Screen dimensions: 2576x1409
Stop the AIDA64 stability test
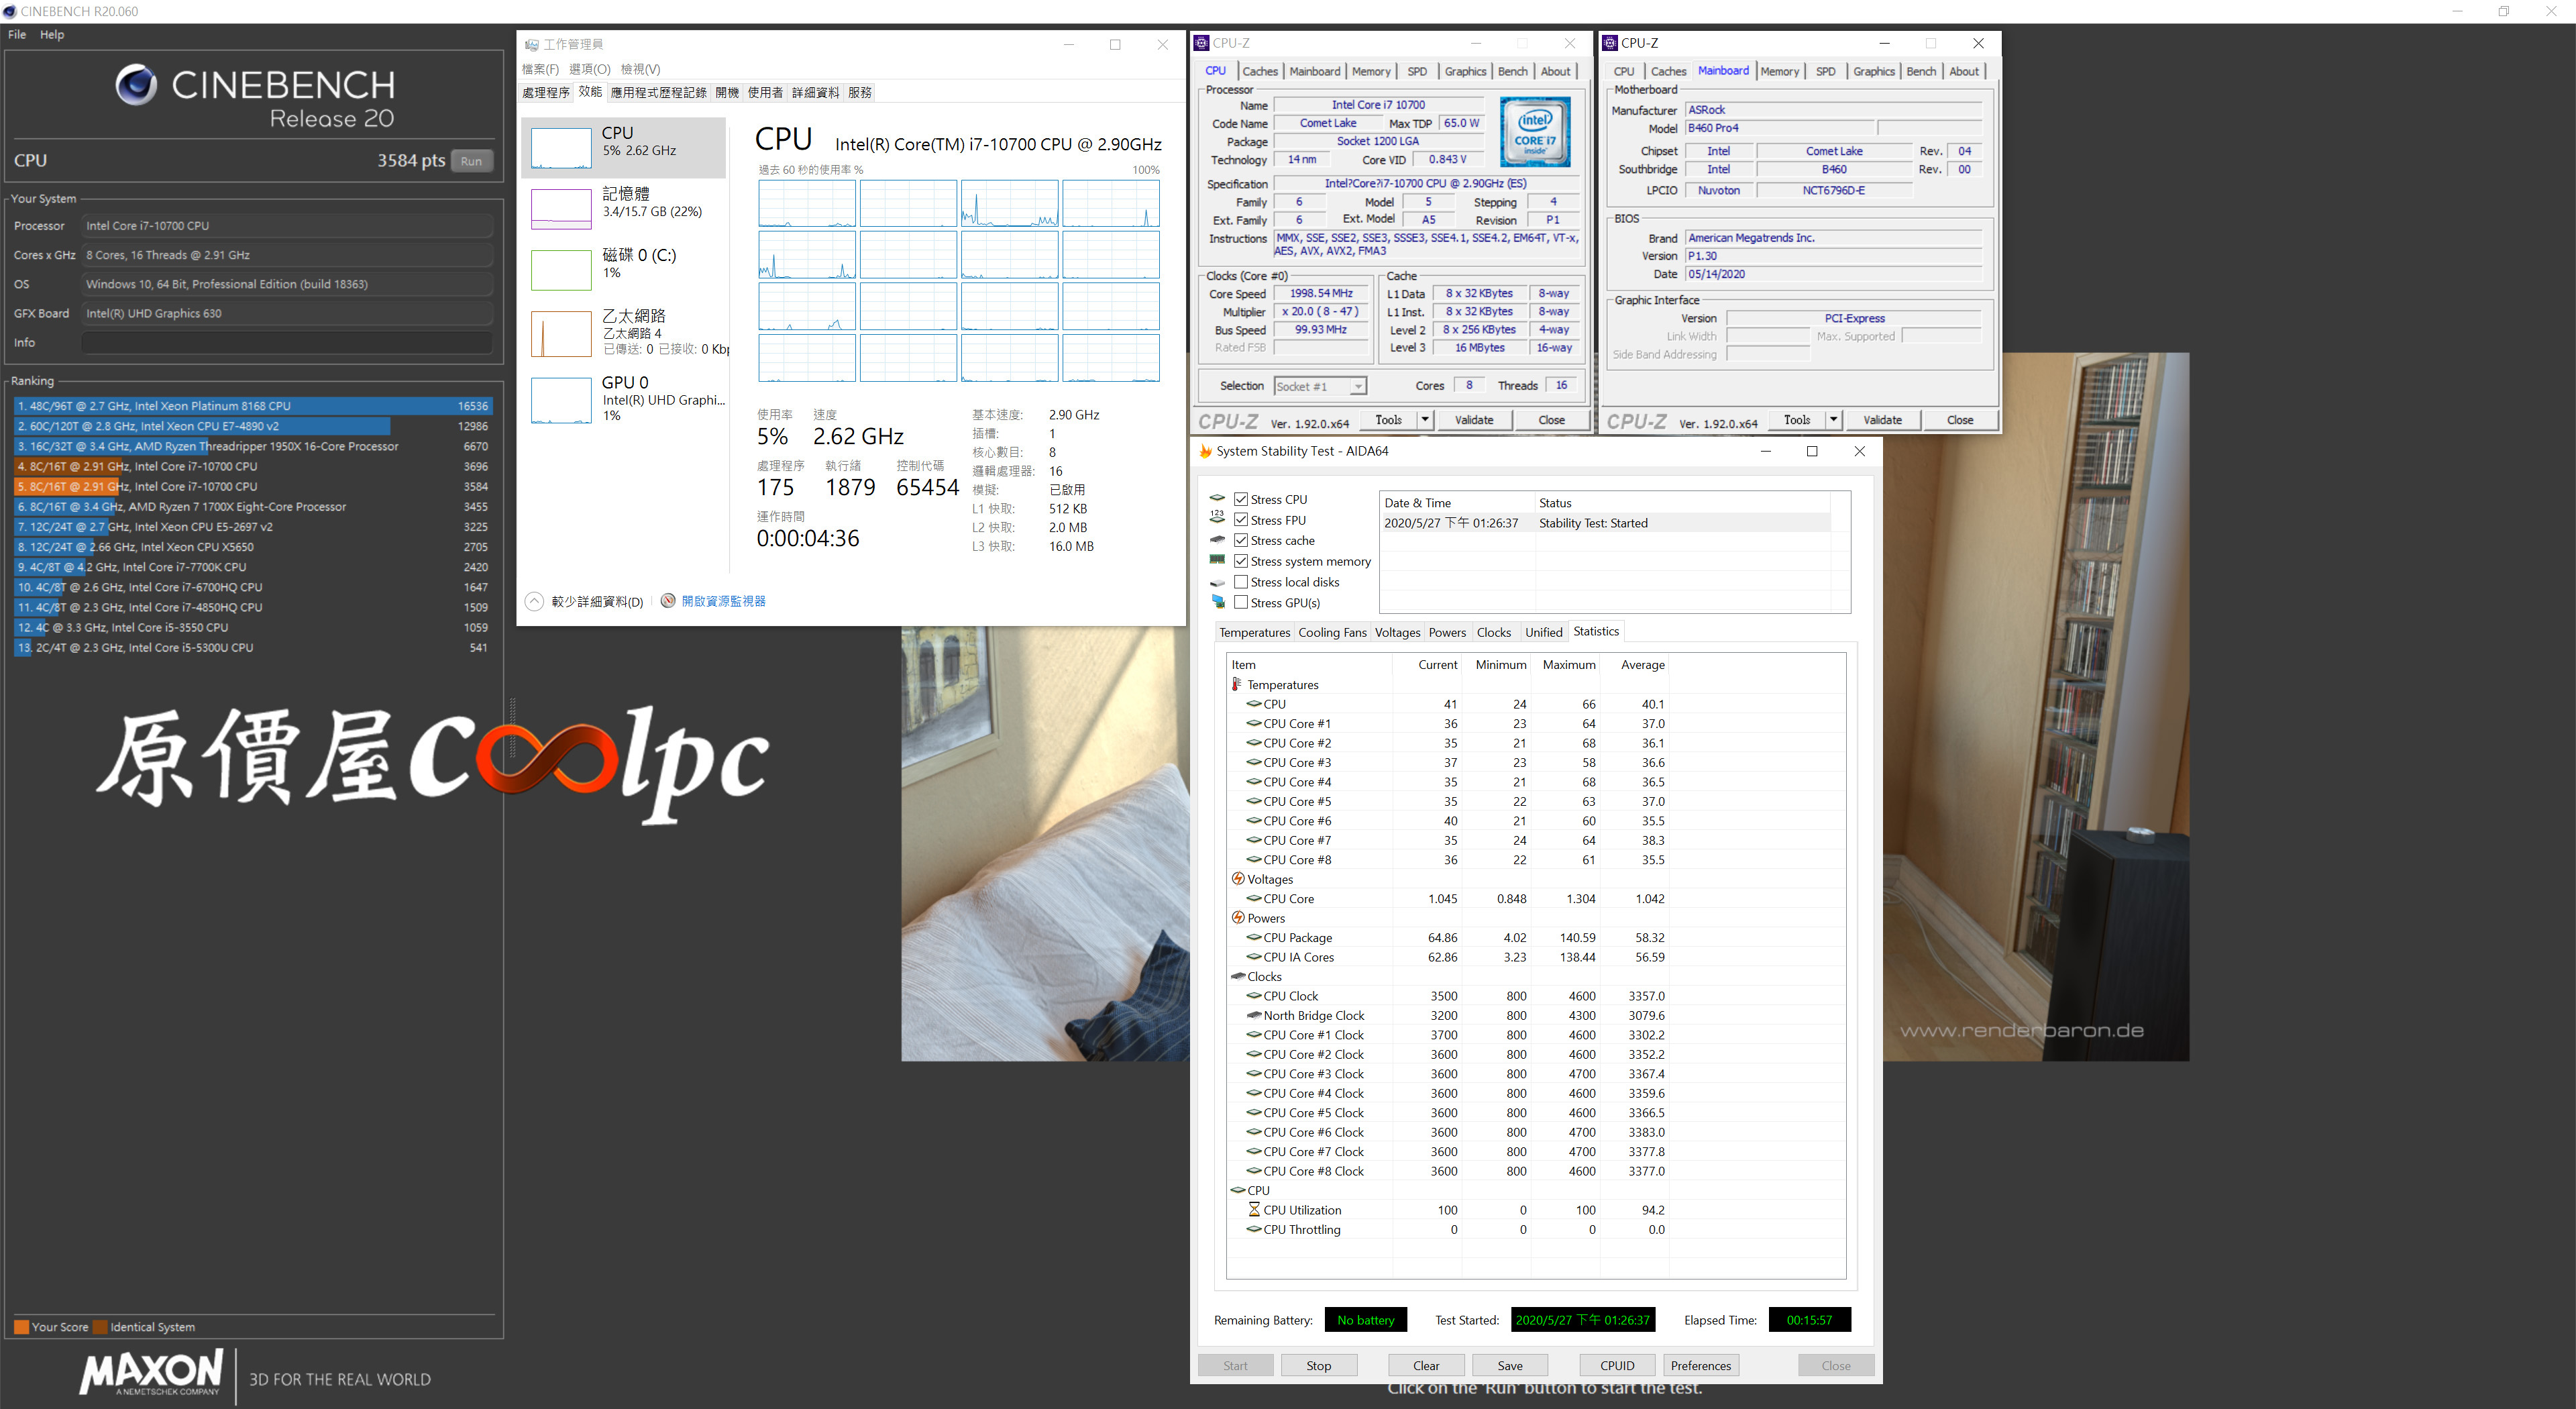click(1318, 1365)
